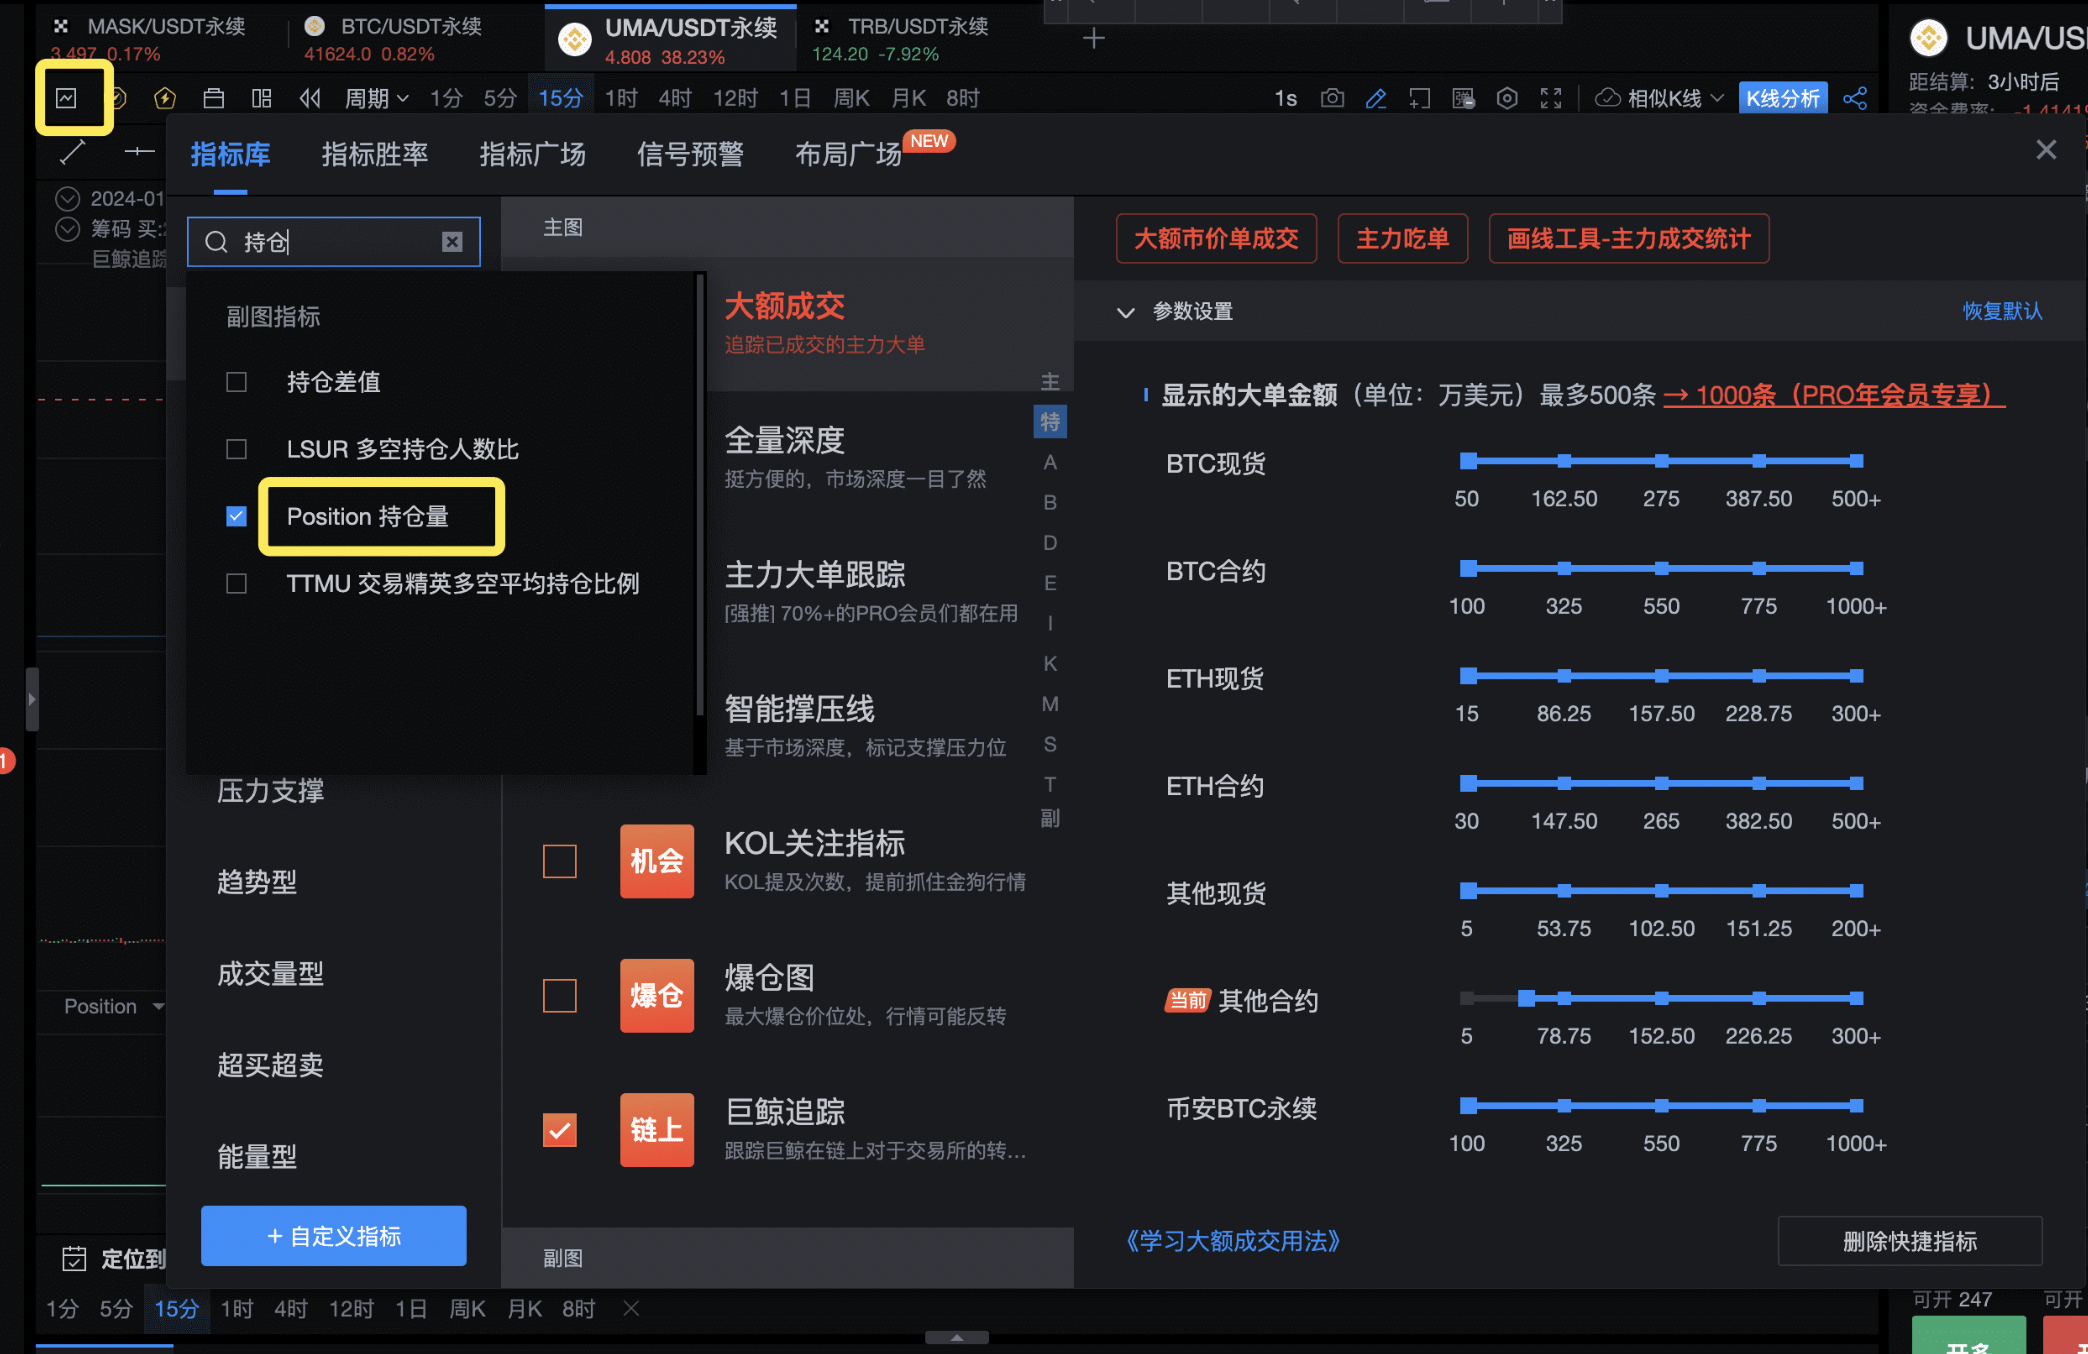Check the 持仓差值 checkbox
Image resolution: width=2088 pixels, height=1354 pixels.
point(236,382)
